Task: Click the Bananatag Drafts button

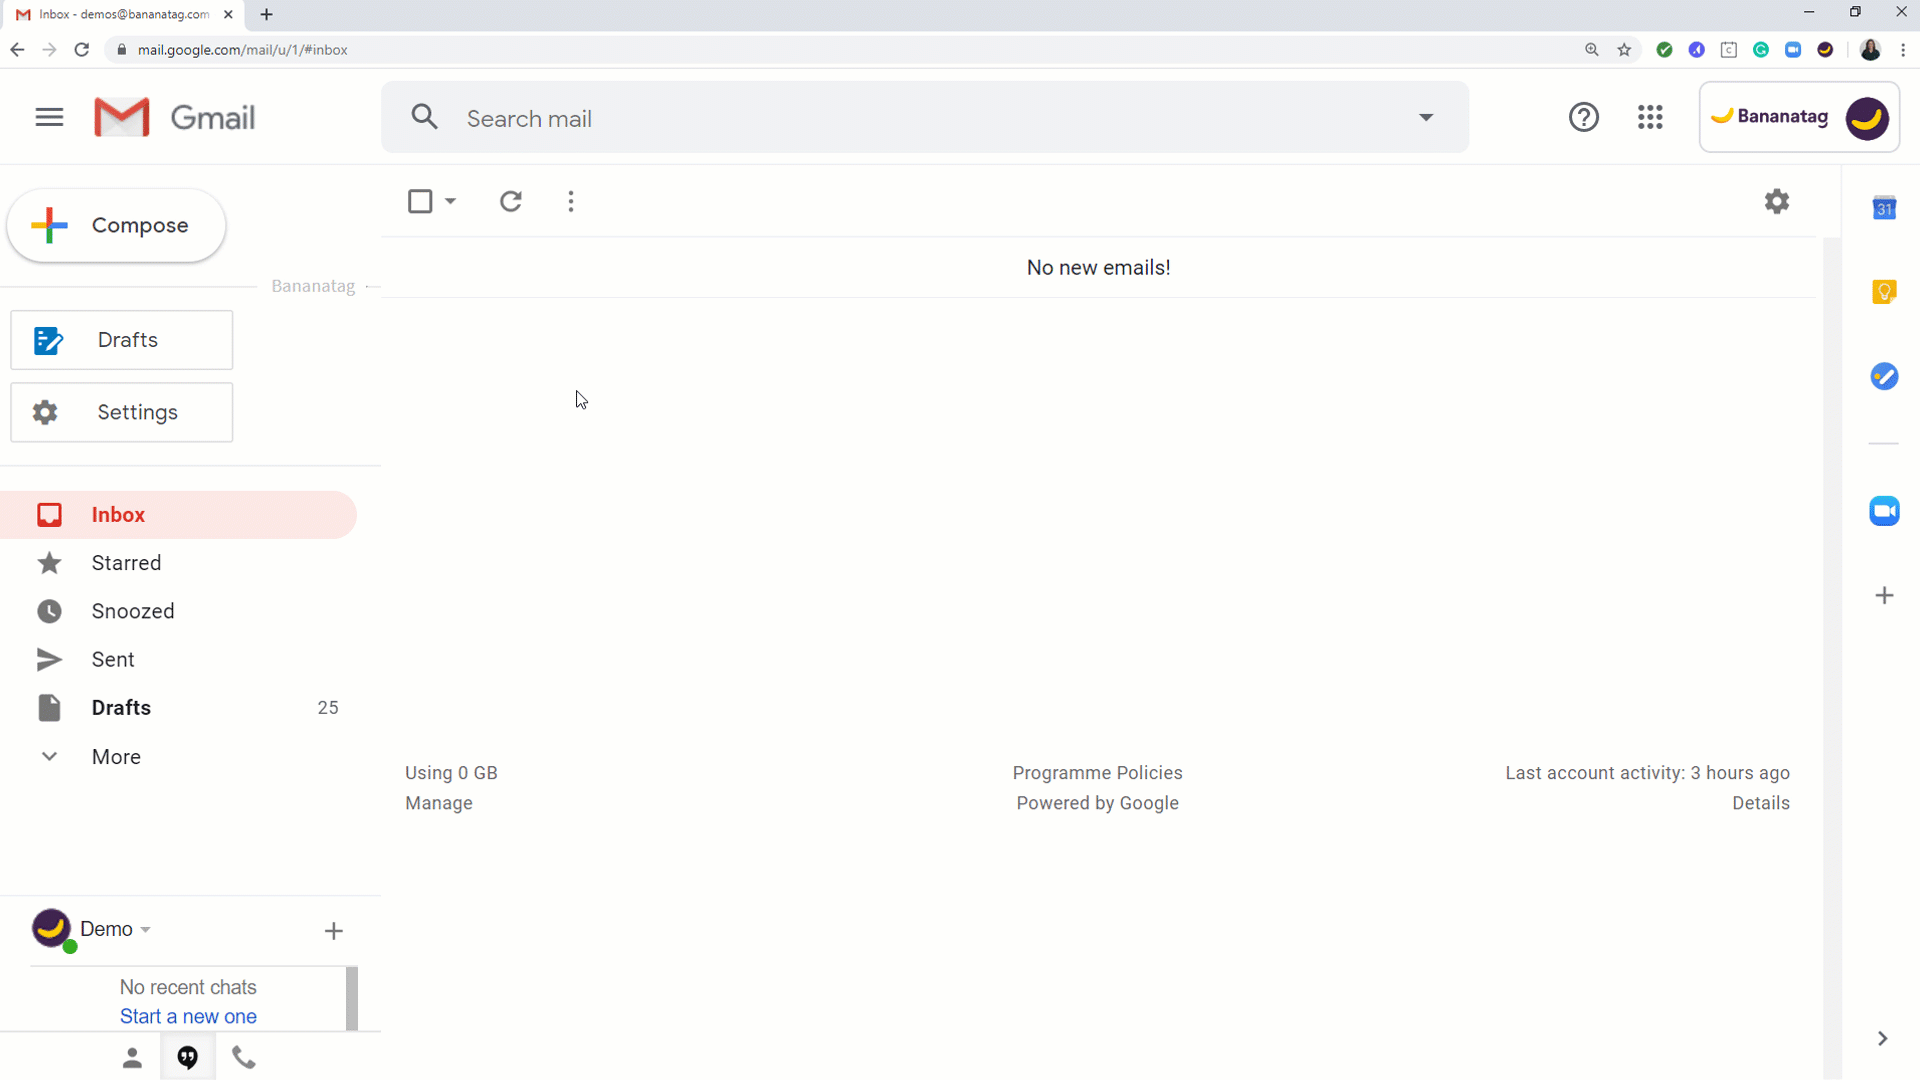Action: click(x=122, y=340)
